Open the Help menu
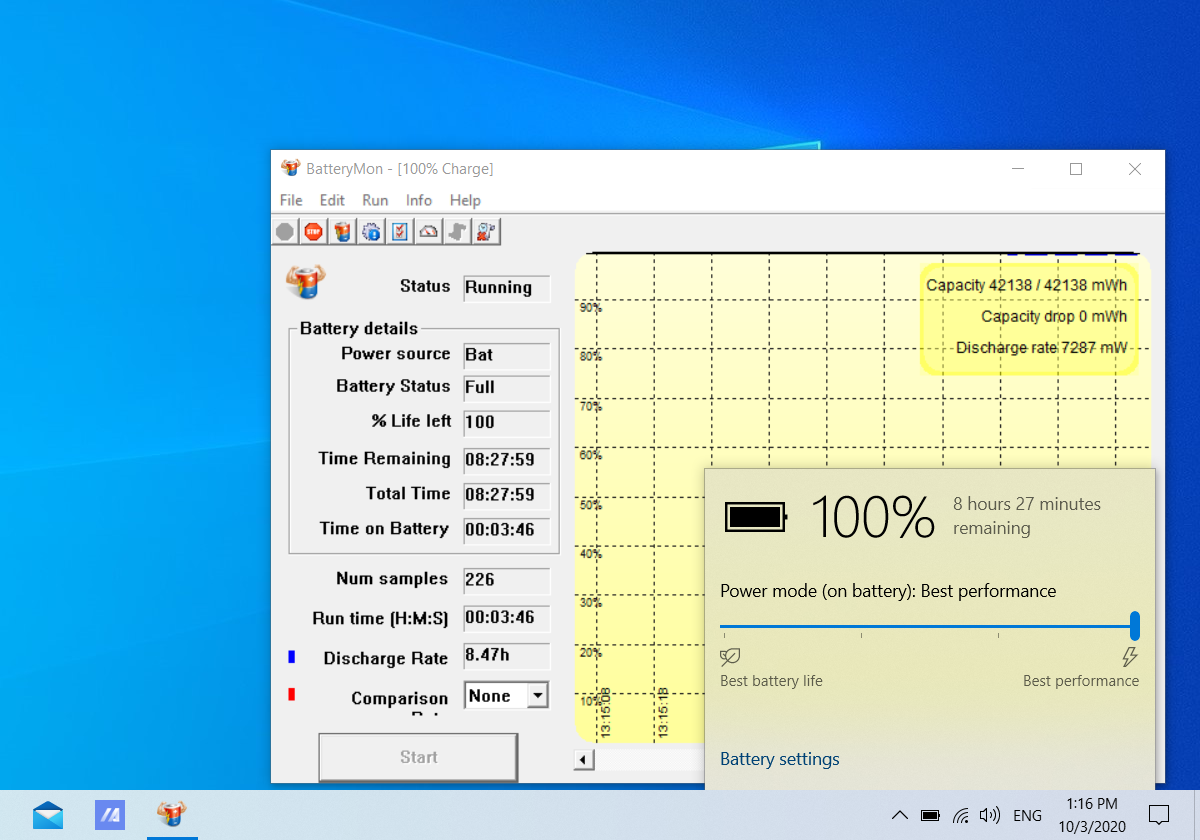 click(x=465, y=200)
